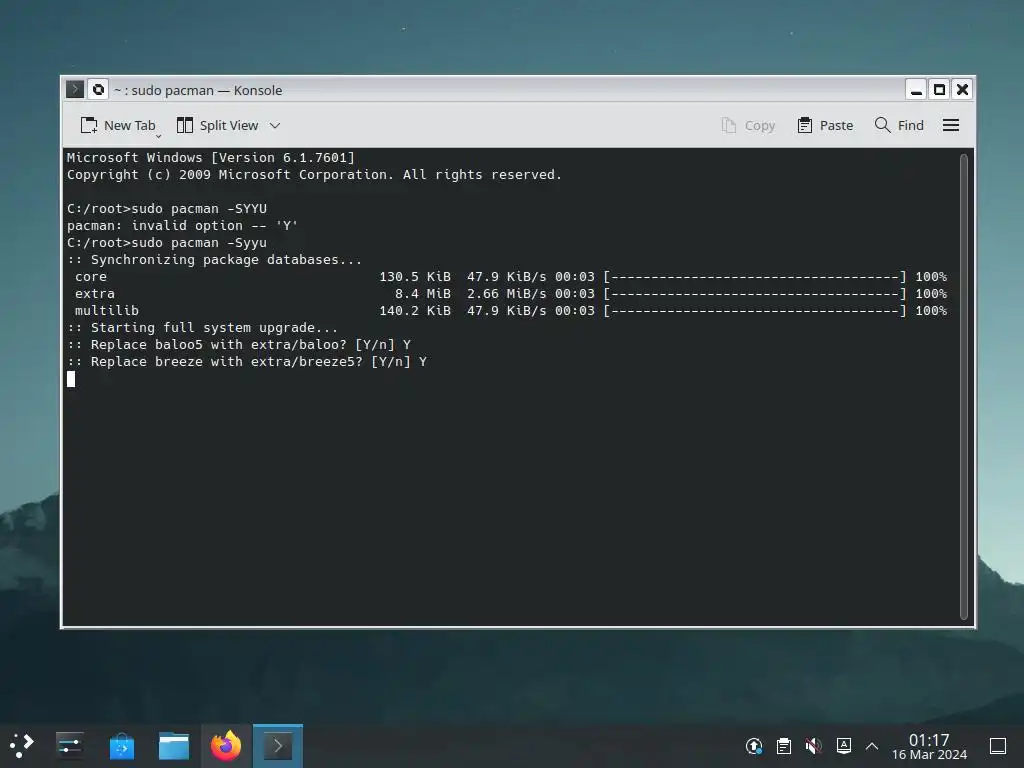Click the Konsole taskbar entry
Viewport: 1024px width, 768px height.
[278, 746]
